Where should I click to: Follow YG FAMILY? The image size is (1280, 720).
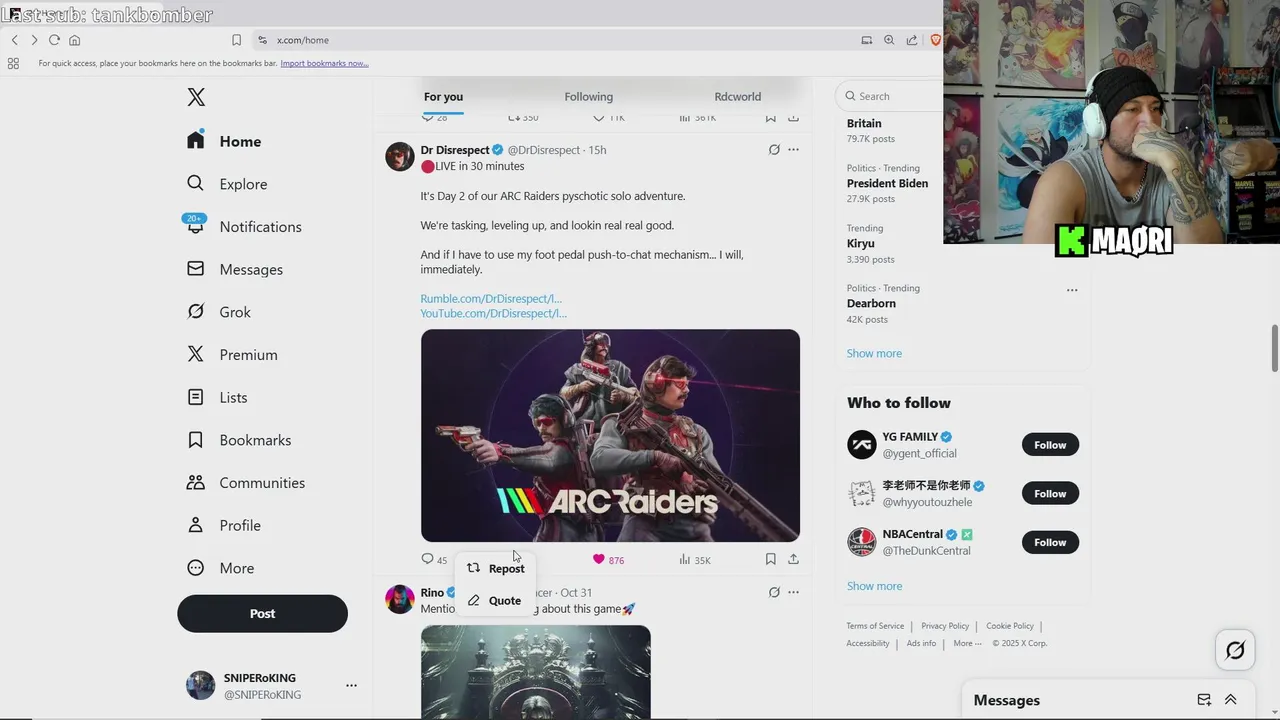(1050, 445)
